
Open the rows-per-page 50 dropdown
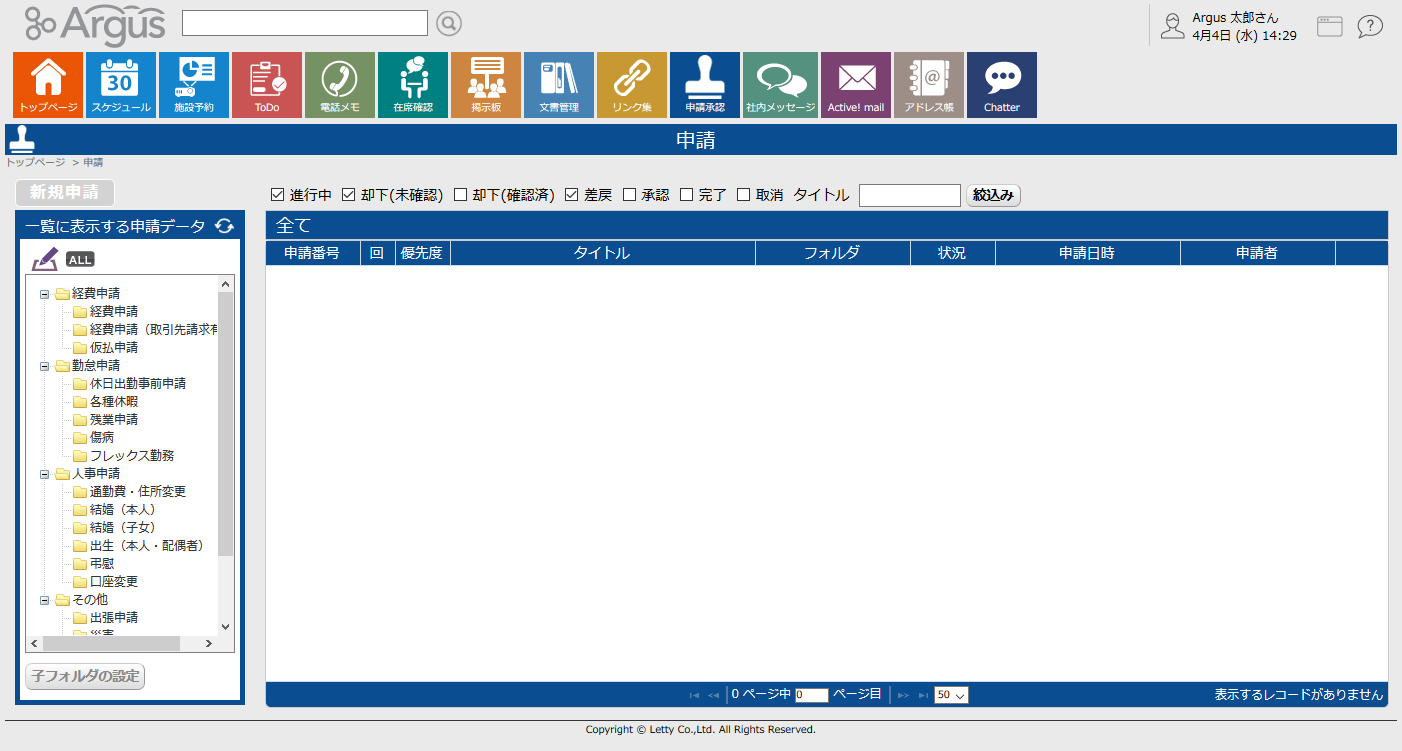[951, 695]
